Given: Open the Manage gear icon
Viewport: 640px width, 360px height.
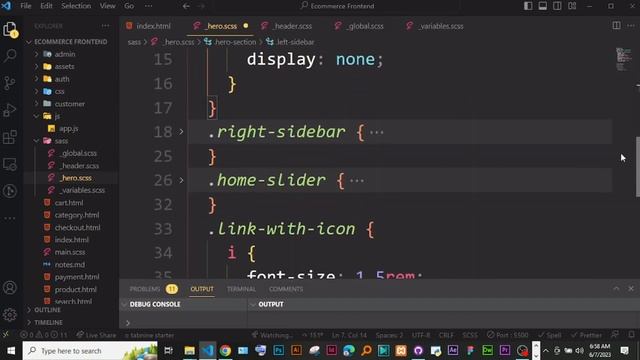Looking at the screenshot, I should coord(10,314).
